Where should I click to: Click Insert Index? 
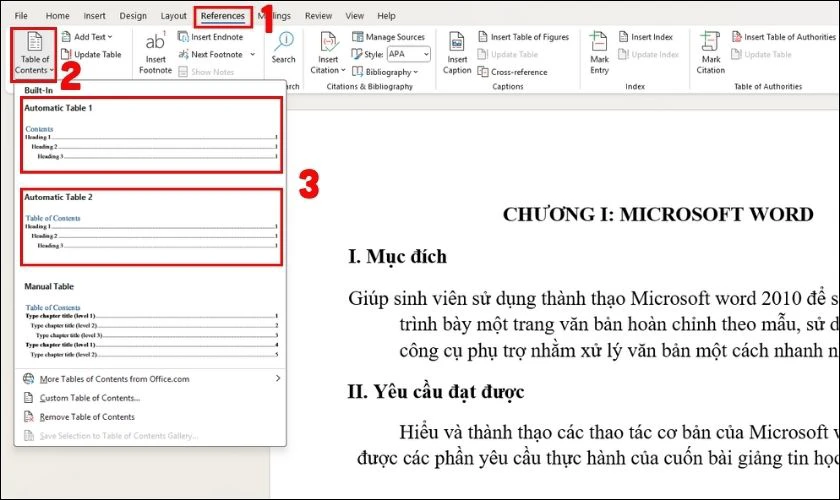(x=646, y=37)
